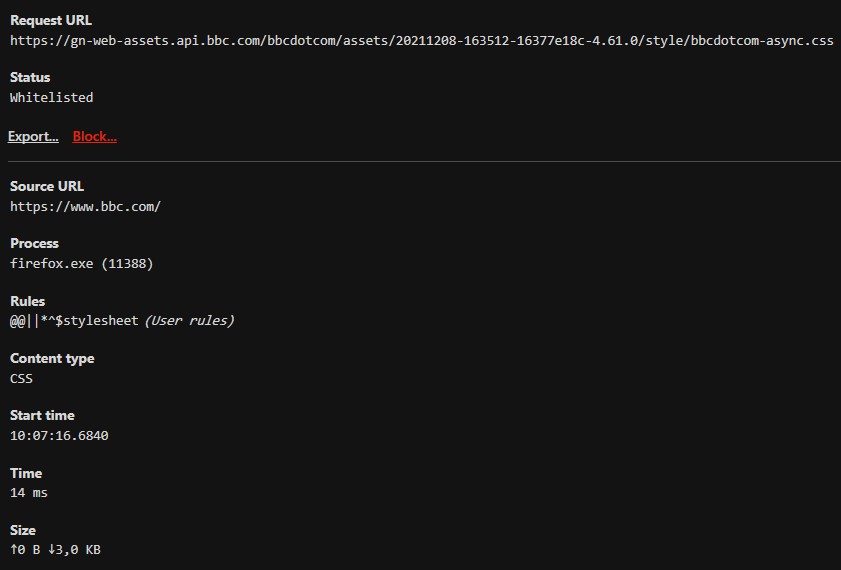Image resolution: width=841 pixels, height=570 pixels.
Task: Click the (User rules) annotation
Action: point(189,321)
